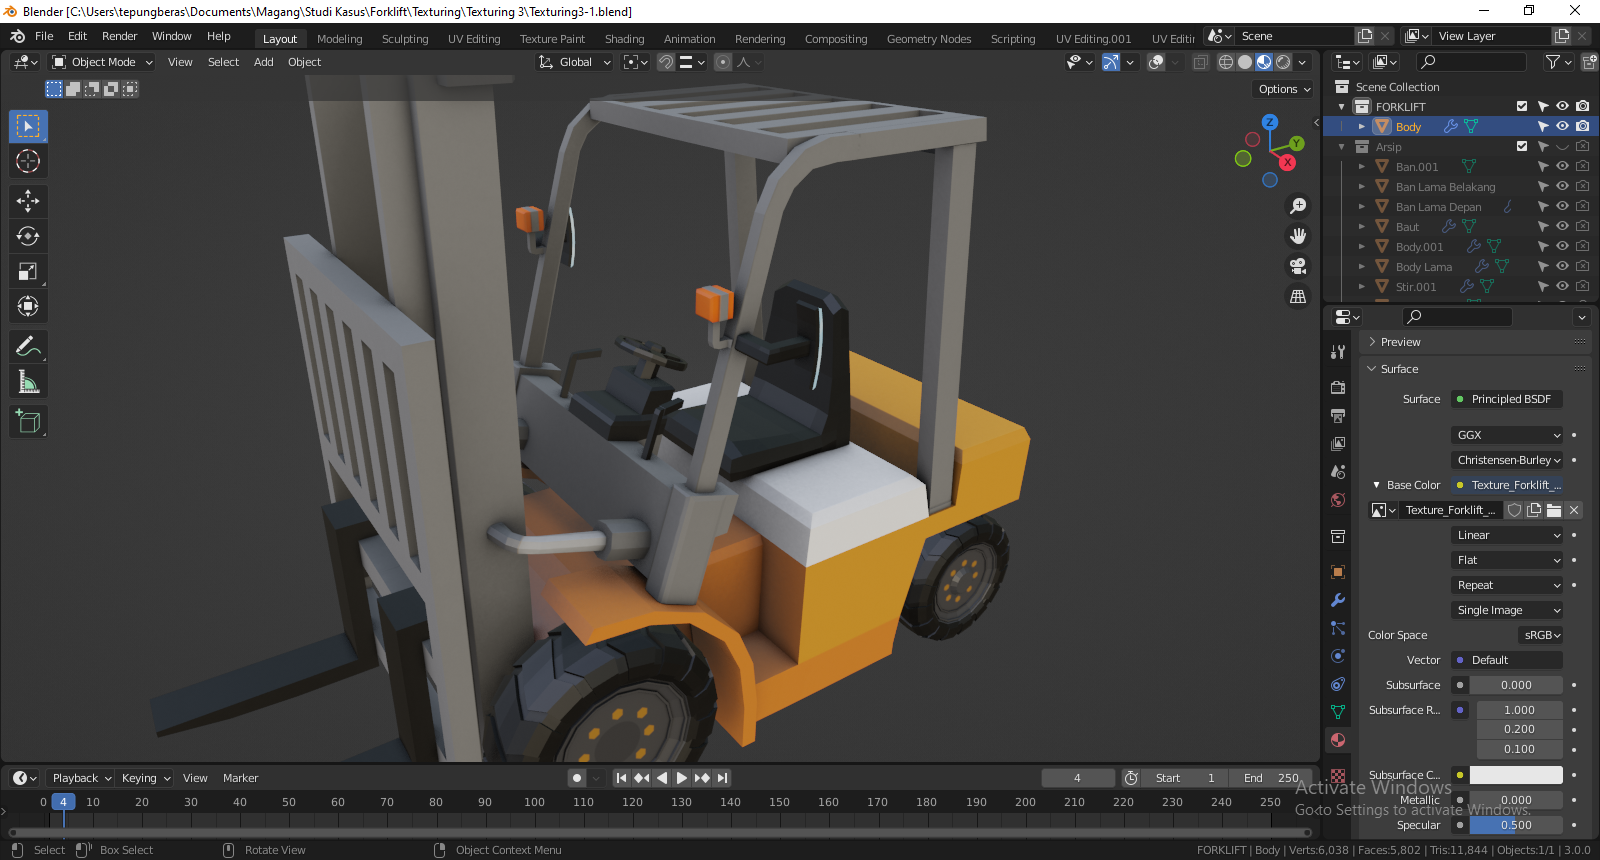
Task: Click the current frame number field
Action: pyautogui.click(x=1077, y=778)
